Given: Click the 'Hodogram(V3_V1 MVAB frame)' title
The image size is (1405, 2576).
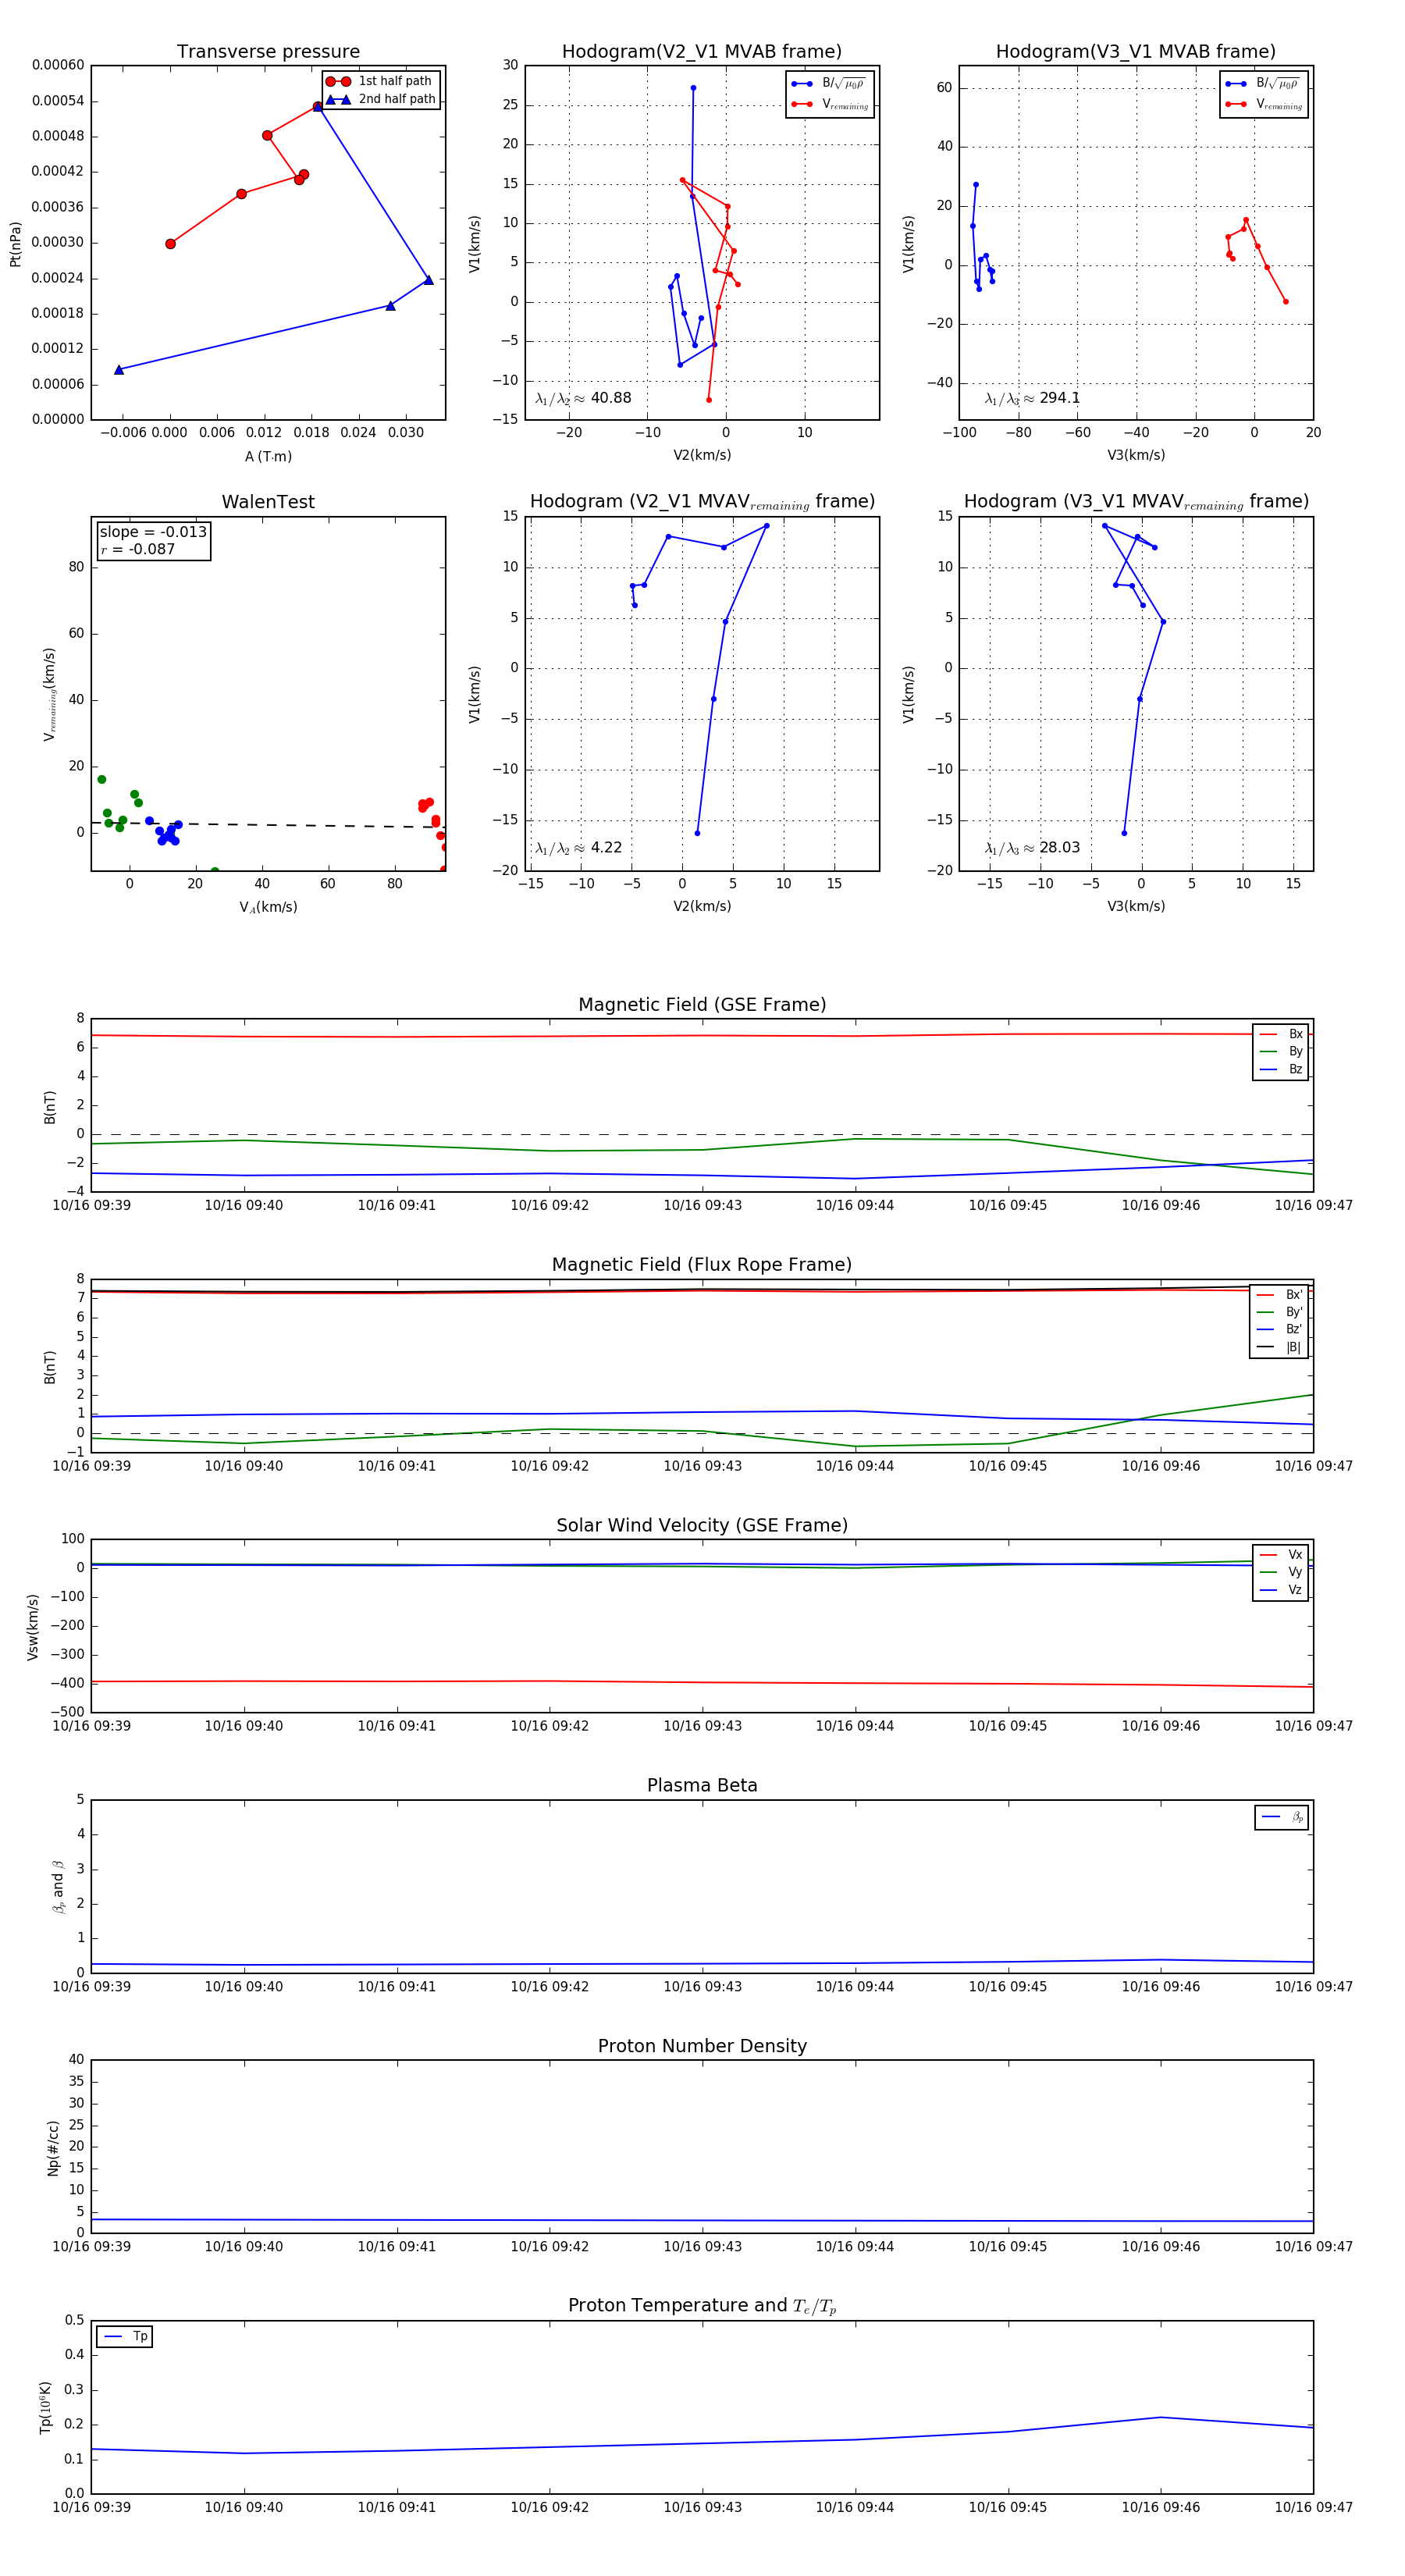Looking at the screenshot, I should tap(1136, 52).
